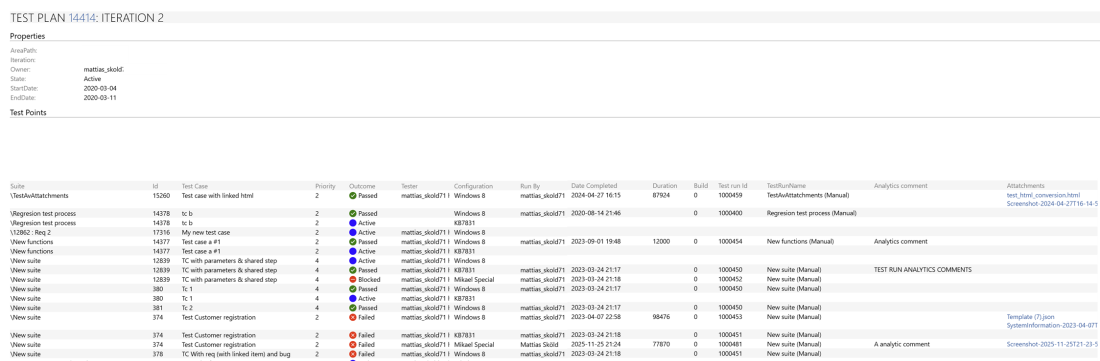Click the blue Active icon on the tc b KB7831 row
1100x361 pixels.
tap(353, 223)
